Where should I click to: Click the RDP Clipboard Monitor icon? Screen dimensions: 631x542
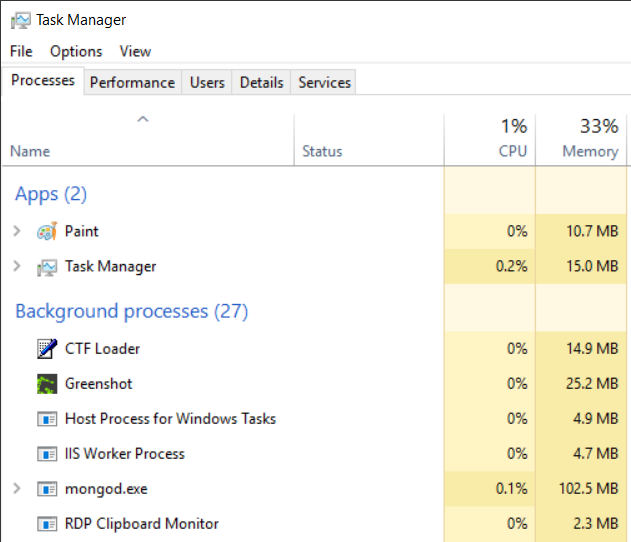point(47,524)
